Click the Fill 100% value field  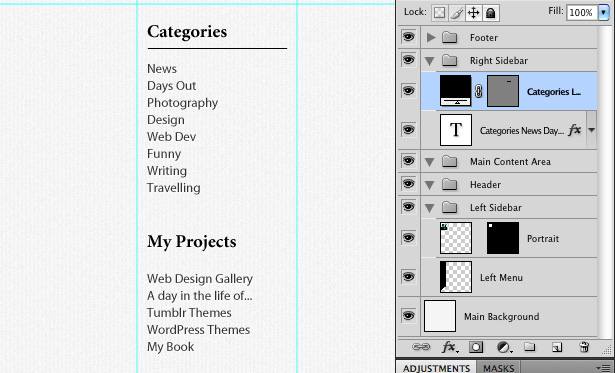[x=582, y=13]
